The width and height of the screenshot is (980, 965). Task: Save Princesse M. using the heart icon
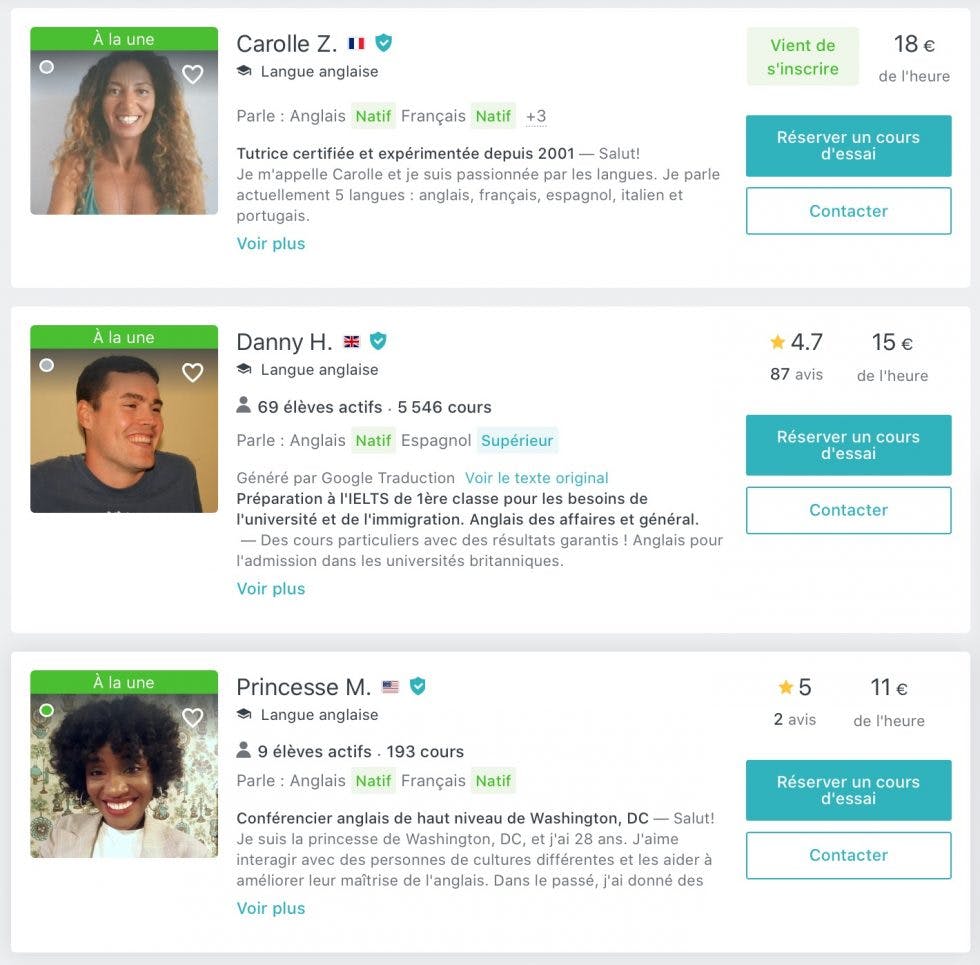pos(193,717)
